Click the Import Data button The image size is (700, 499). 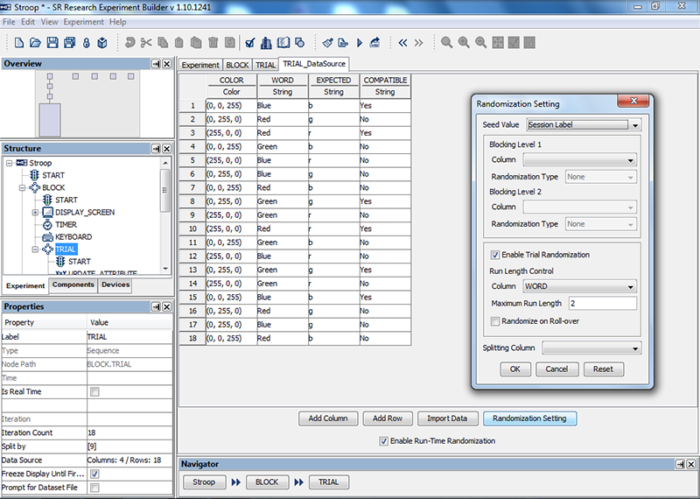445,418
